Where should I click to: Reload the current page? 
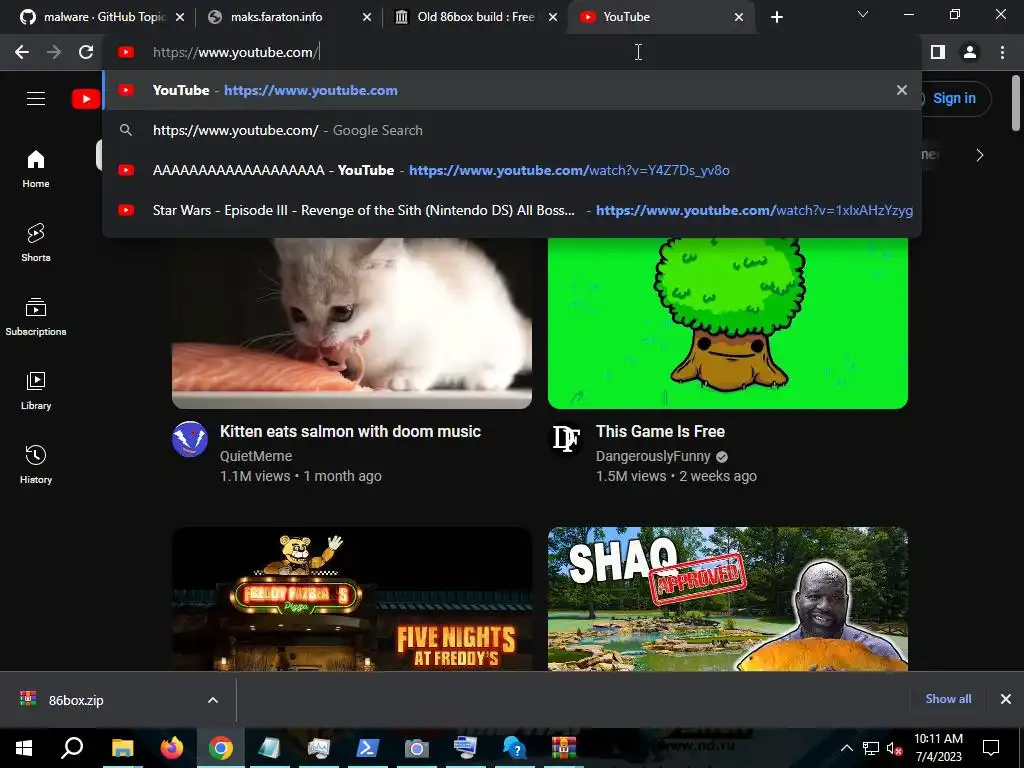[86, 52]
